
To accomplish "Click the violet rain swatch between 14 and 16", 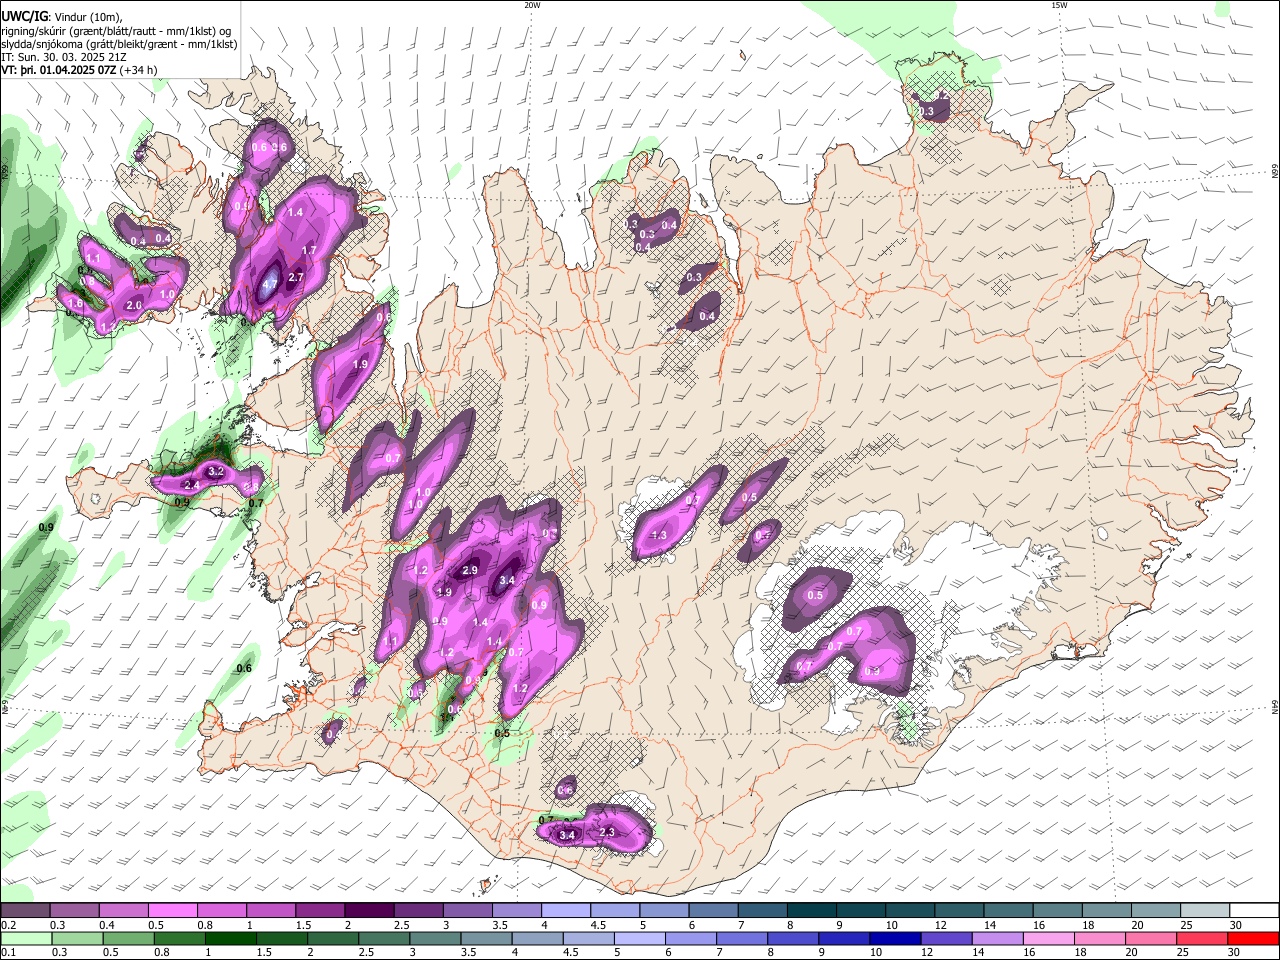I will coord(996,938).
